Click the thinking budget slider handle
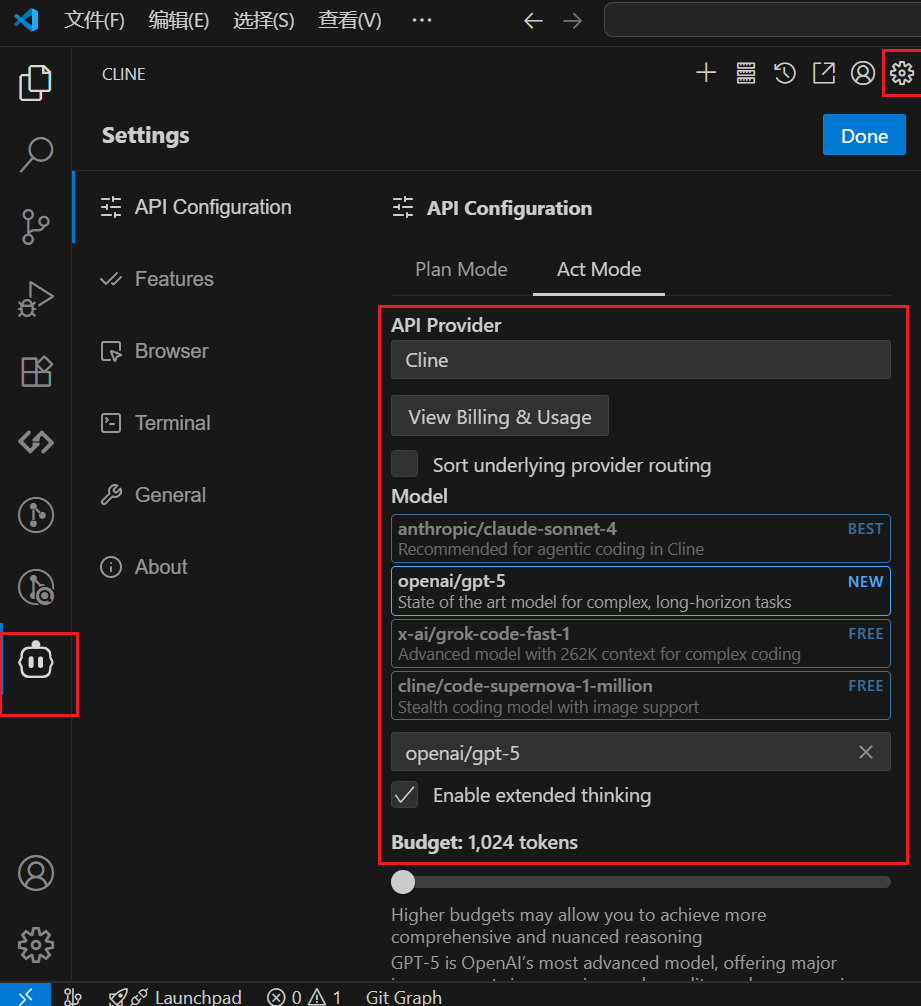921x1006 pixels. [403, 882]
